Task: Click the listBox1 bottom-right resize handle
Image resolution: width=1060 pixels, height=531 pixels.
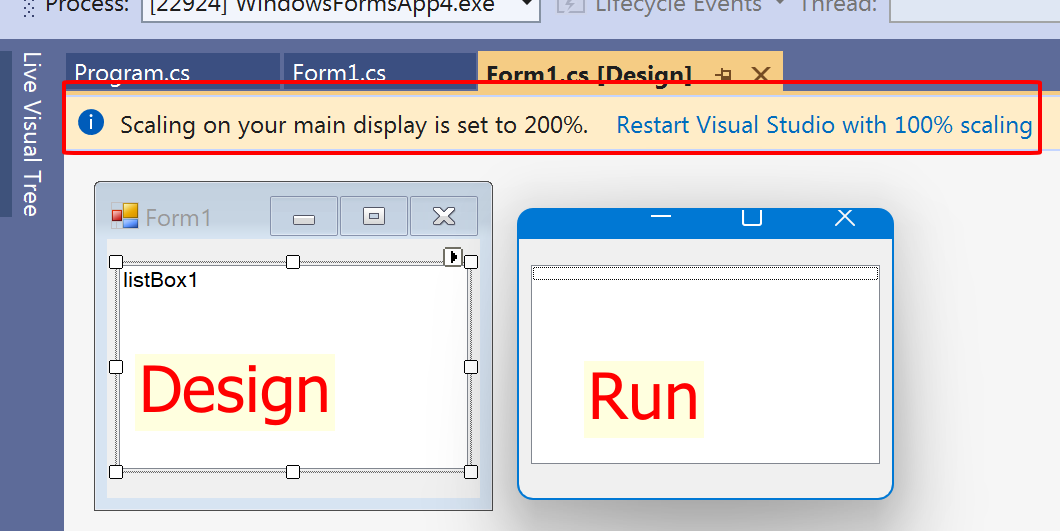Action: tap(471, 471)
